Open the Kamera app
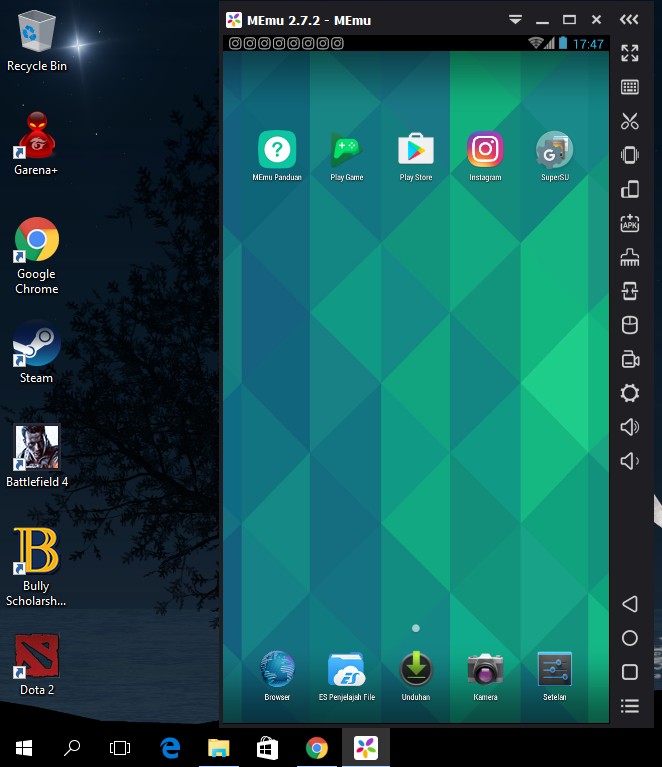662x767 pixels. point(485,676)
